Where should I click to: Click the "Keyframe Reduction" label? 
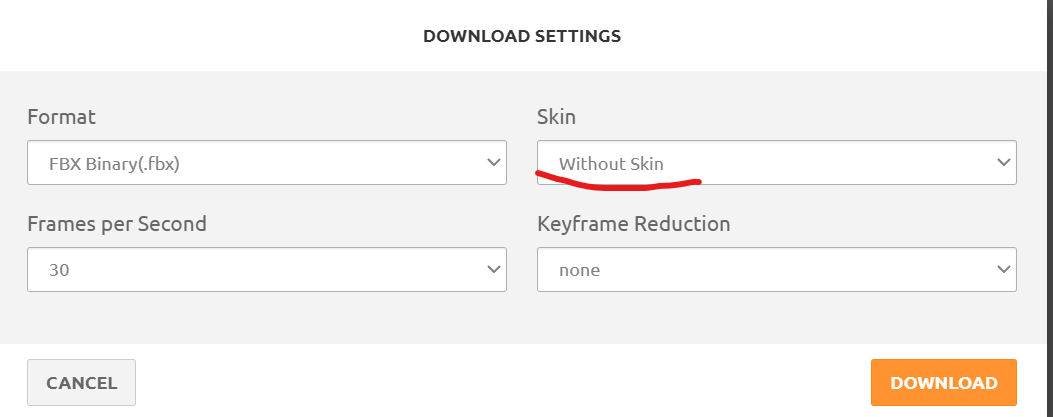click(634, 224)
